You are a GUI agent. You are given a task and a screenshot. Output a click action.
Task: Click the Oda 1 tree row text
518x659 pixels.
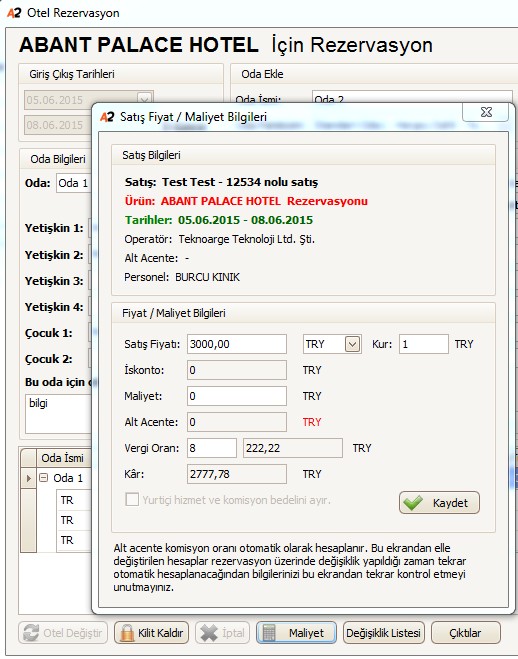point(68,478)
